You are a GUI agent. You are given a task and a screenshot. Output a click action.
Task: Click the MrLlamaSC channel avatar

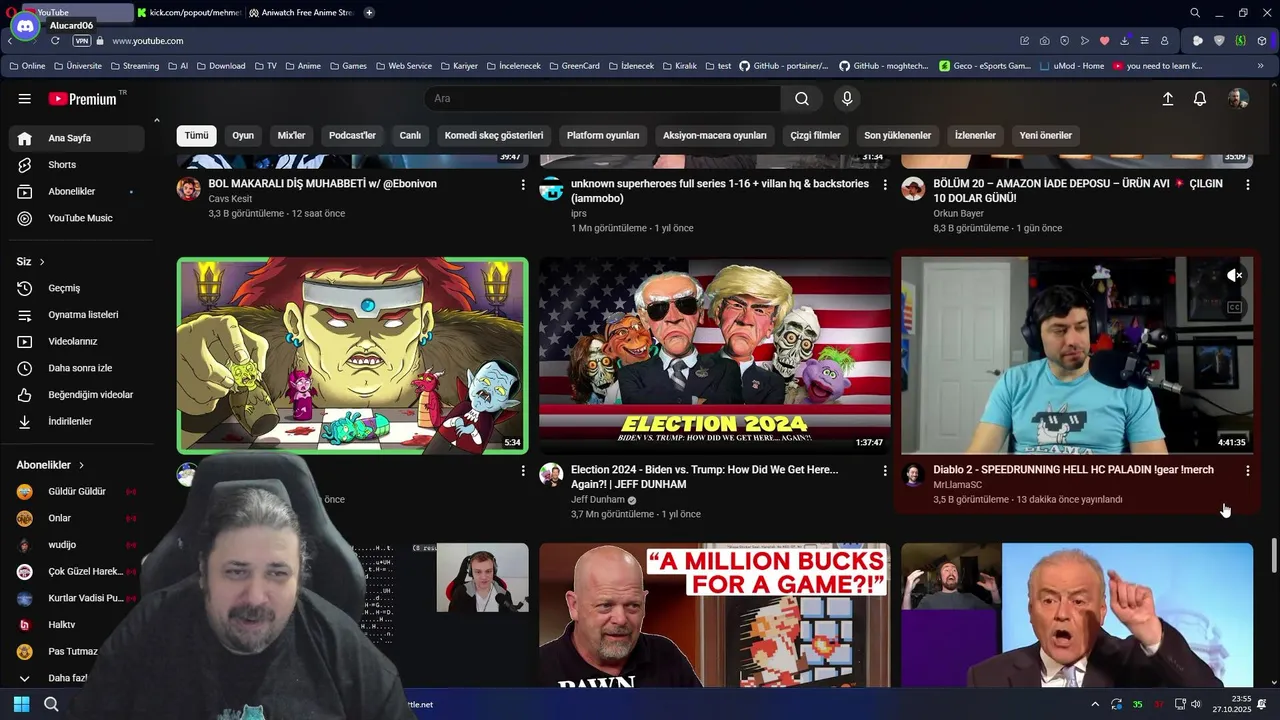pos(913,475)
